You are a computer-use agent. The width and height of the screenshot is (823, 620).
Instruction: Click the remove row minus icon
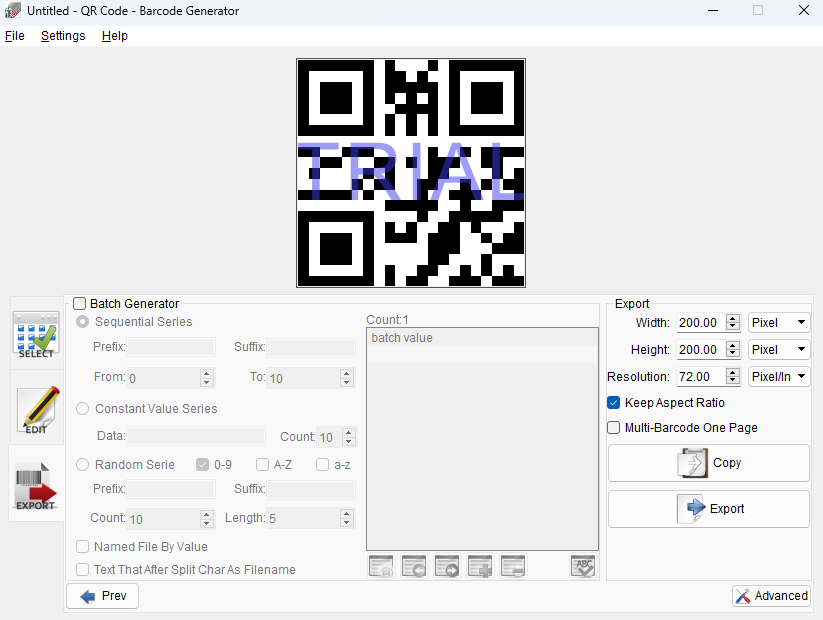[513, 567]
